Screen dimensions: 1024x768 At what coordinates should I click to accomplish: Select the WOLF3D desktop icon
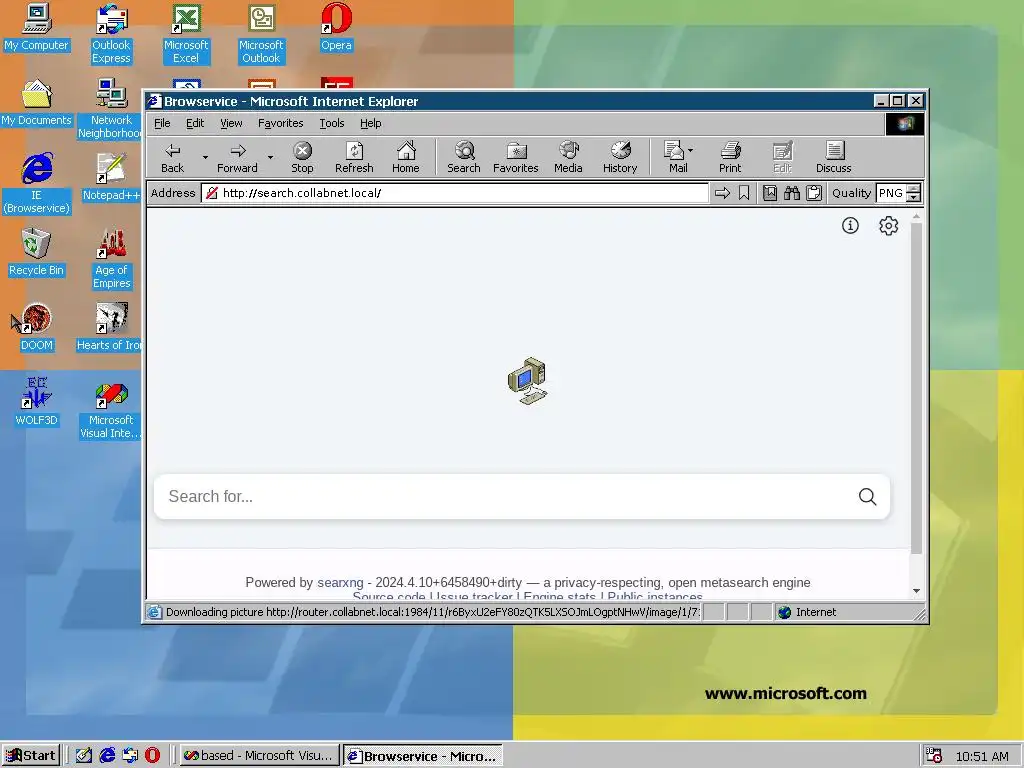click(36, 402)
